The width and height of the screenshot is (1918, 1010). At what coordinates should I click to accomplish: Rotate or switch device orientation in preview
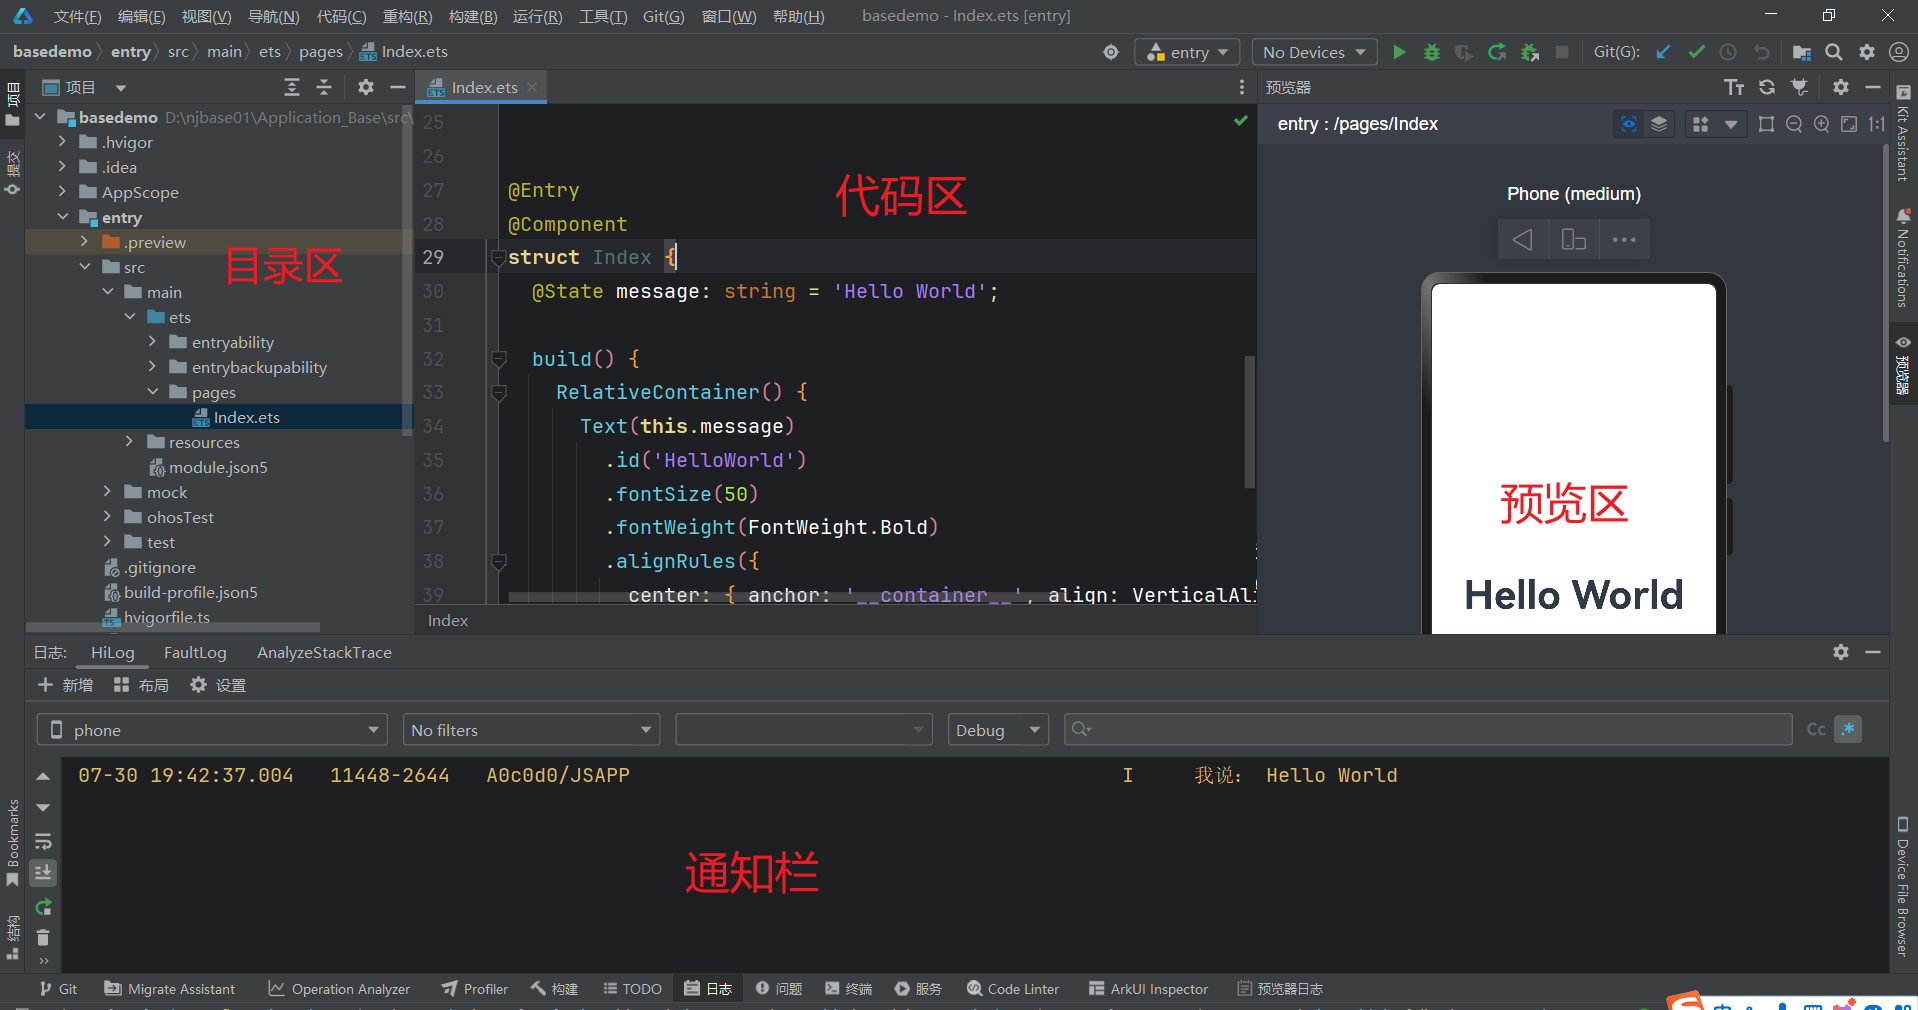click(1573, 240)
